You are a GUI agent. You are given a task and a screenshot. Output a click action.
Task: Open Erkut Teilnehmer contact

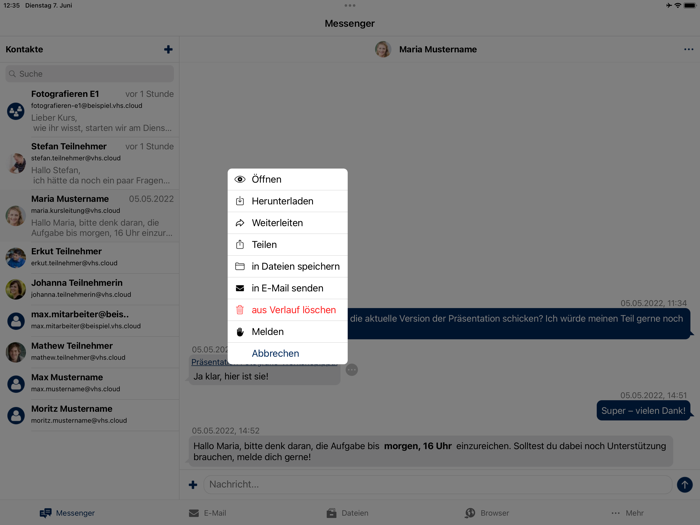tap(90, 258)
